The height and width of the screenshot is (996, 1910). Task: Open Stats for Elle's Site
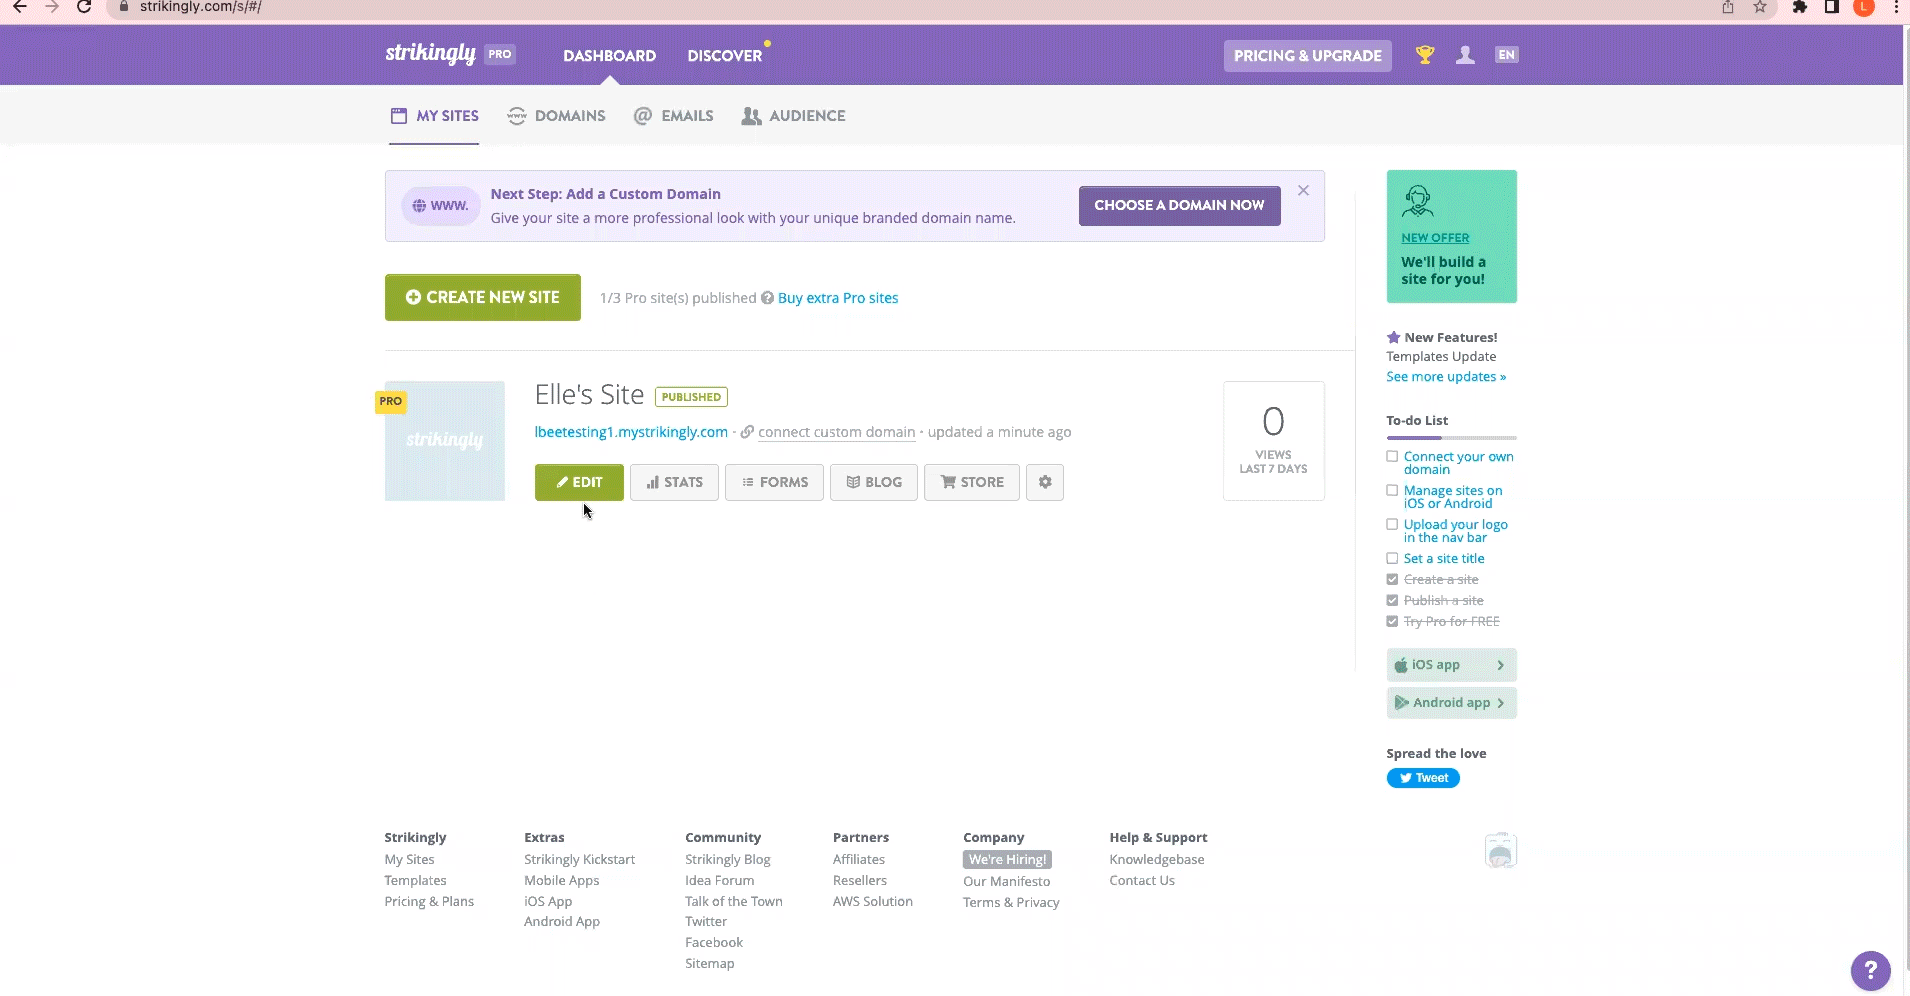(x=674, y=482)
